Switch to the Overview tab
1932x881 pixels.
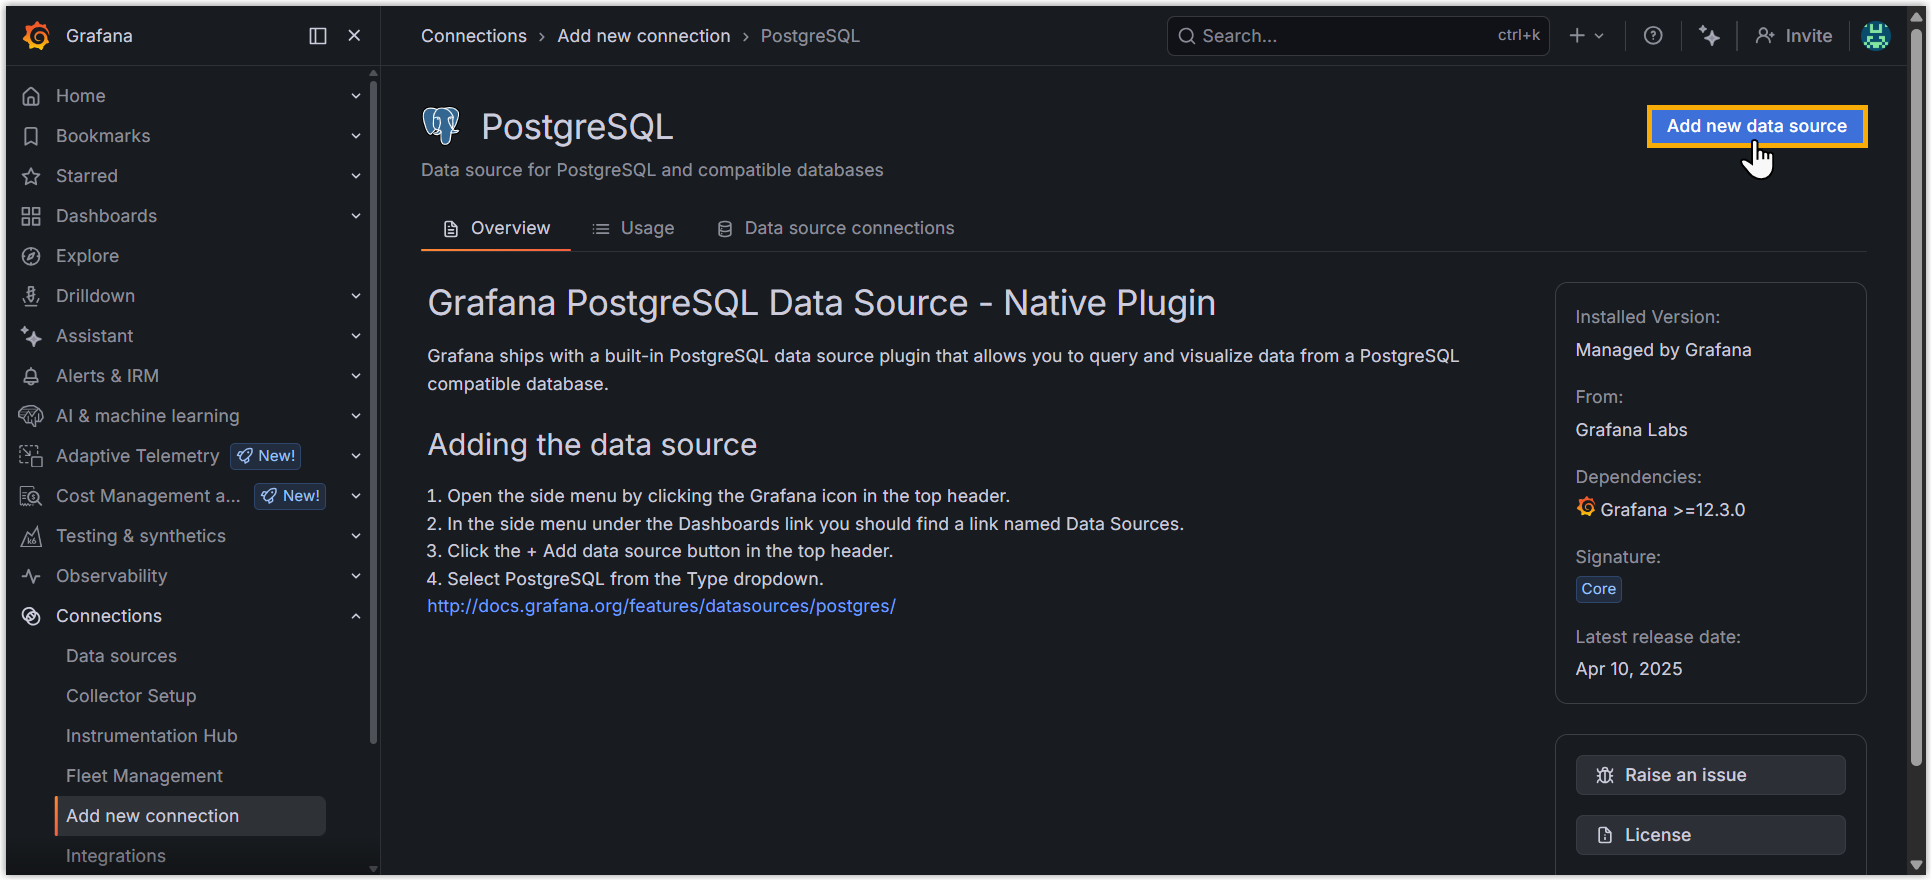tap(496, 228)
